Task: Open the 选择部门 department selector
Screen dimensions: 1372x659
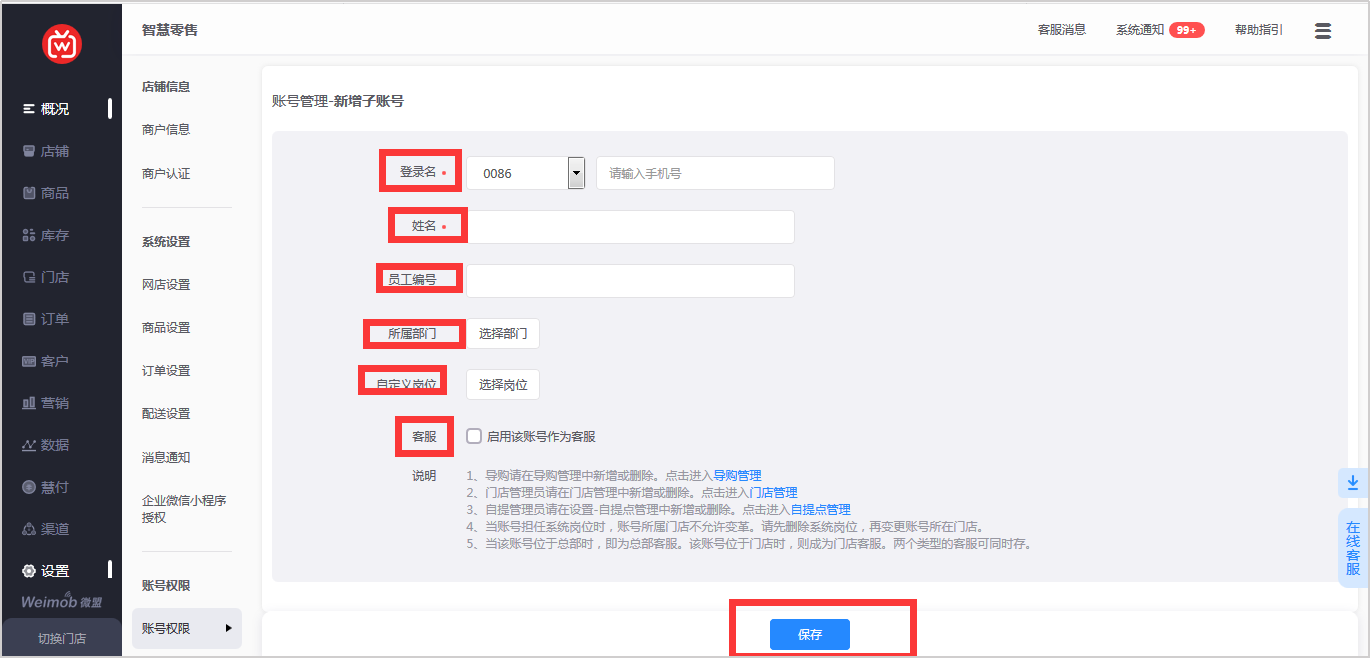Action: 503,333
